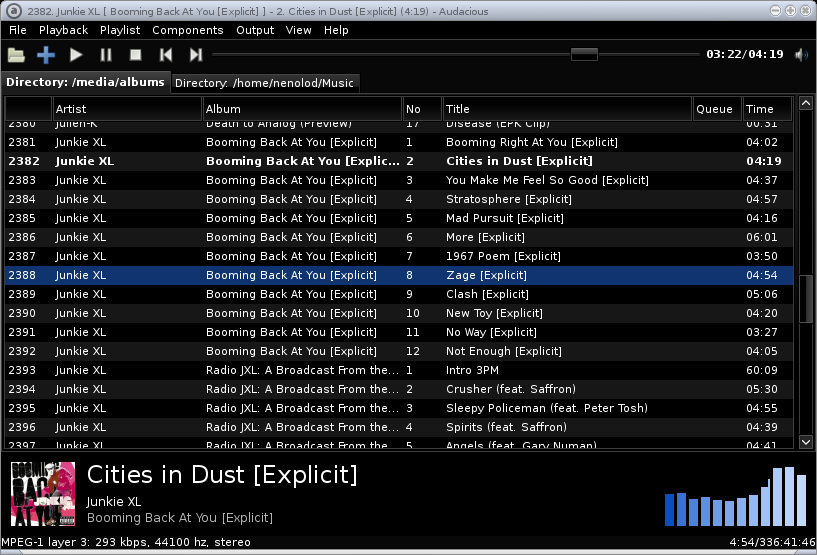This screenshot has height=555, width=817.
Task: Select the New Toy [Explicit] track
Action: (399, 313)
